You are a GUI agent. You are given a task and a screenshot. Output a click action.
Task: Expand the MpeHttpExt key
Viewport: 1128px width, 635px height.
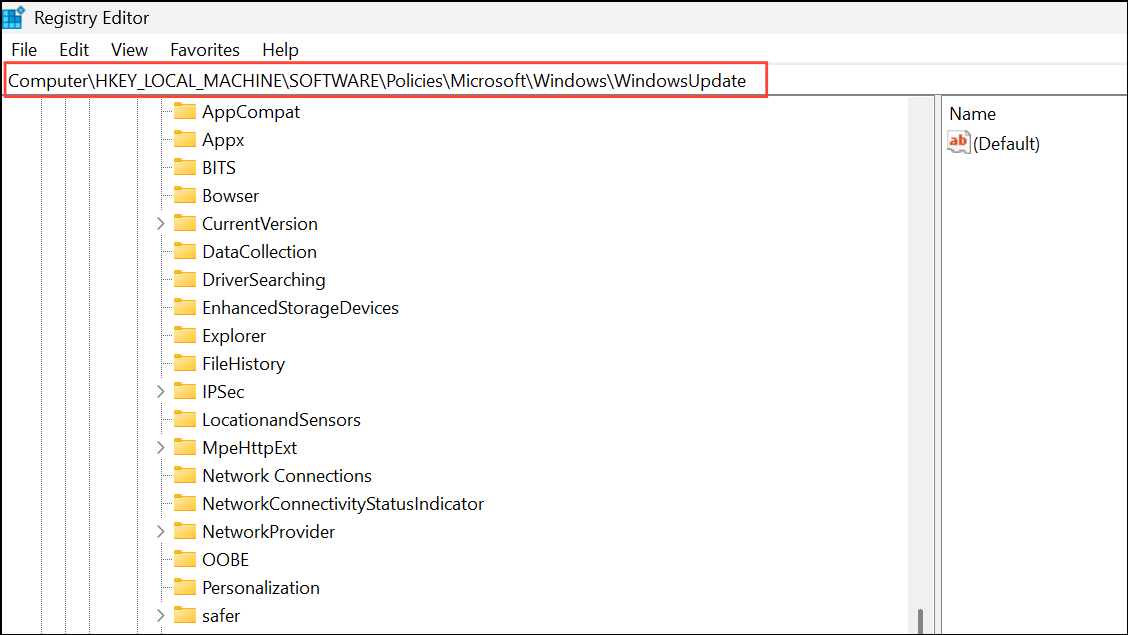pyautogui.click(x=161, y=448)
